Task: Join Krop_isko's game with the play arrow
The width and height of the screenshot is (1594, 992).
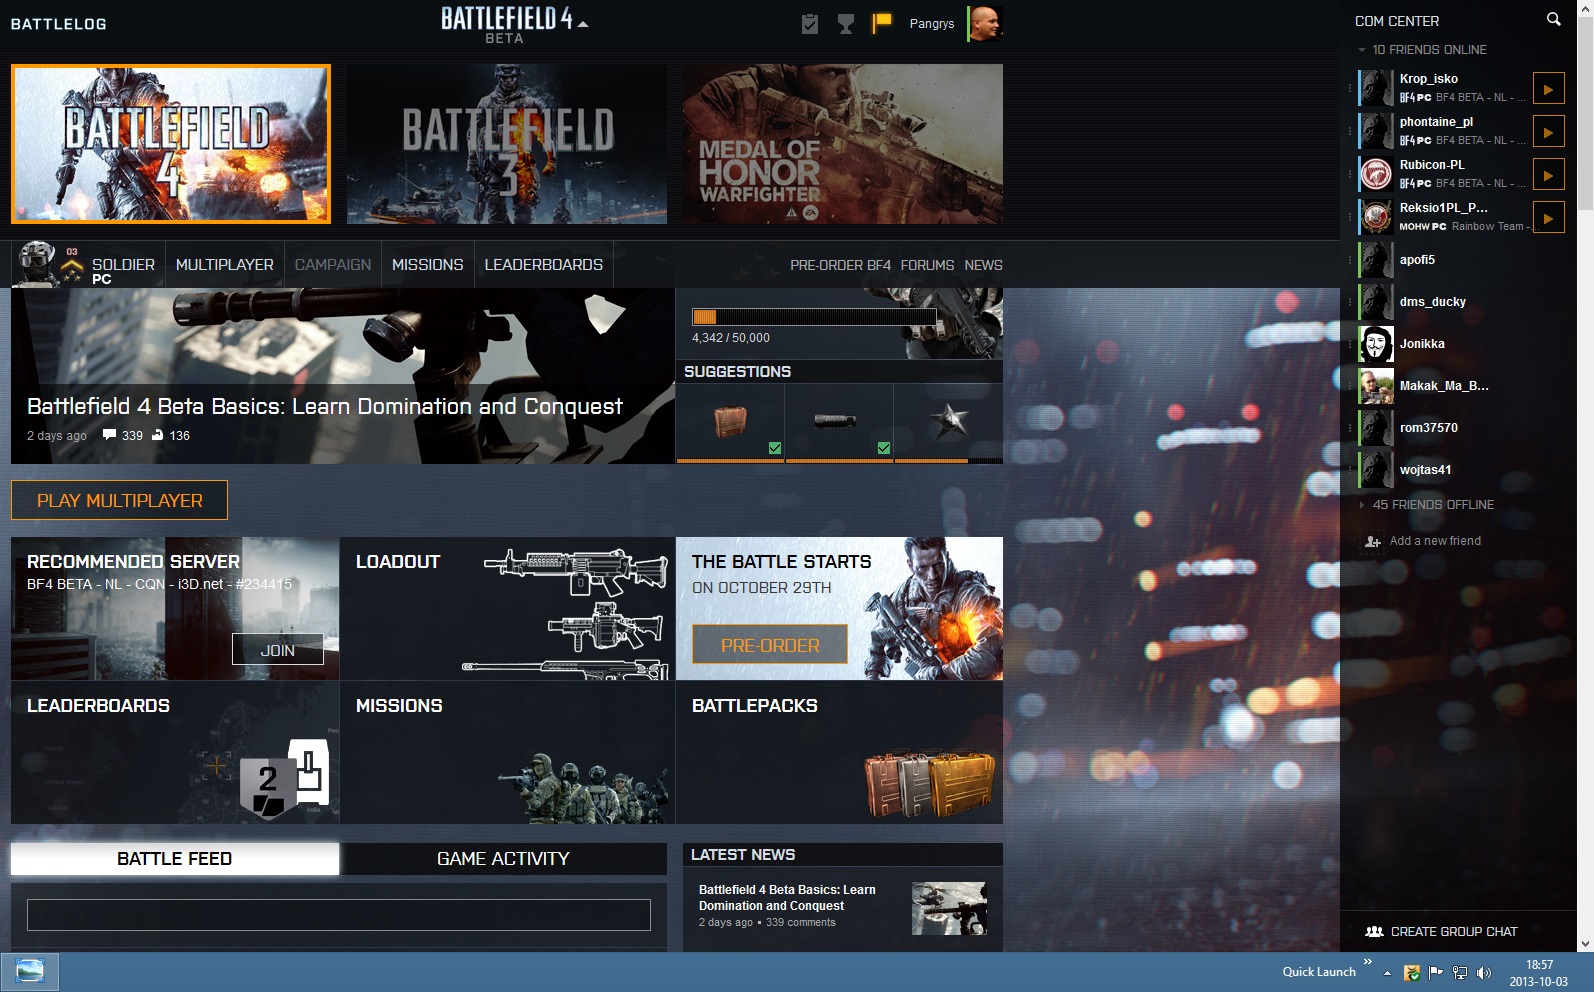Action: pos(1548,89)
